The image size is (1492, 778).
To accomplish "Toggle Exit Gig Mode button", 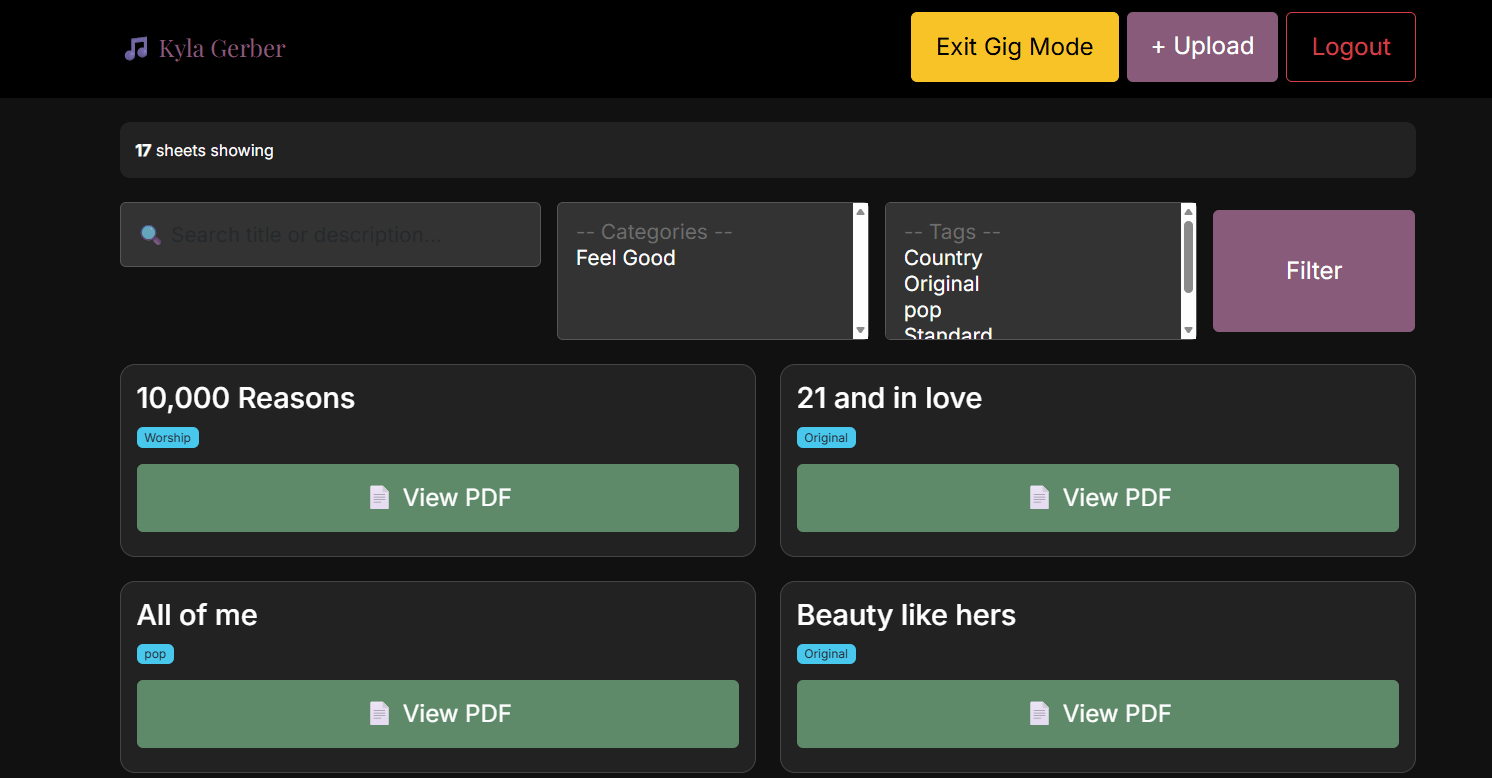I will (1014, 47).
